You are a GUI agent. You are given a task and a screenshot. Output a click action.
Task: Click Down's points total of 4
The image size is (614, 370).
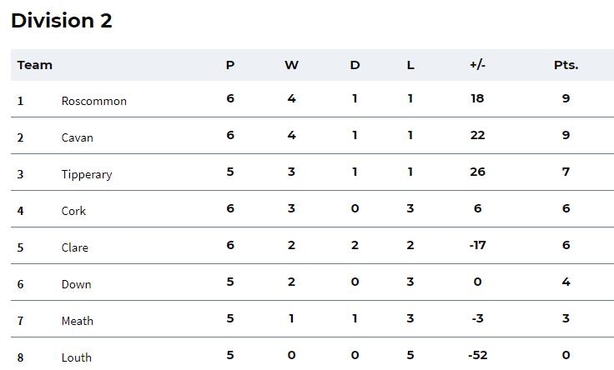point(566,282)
